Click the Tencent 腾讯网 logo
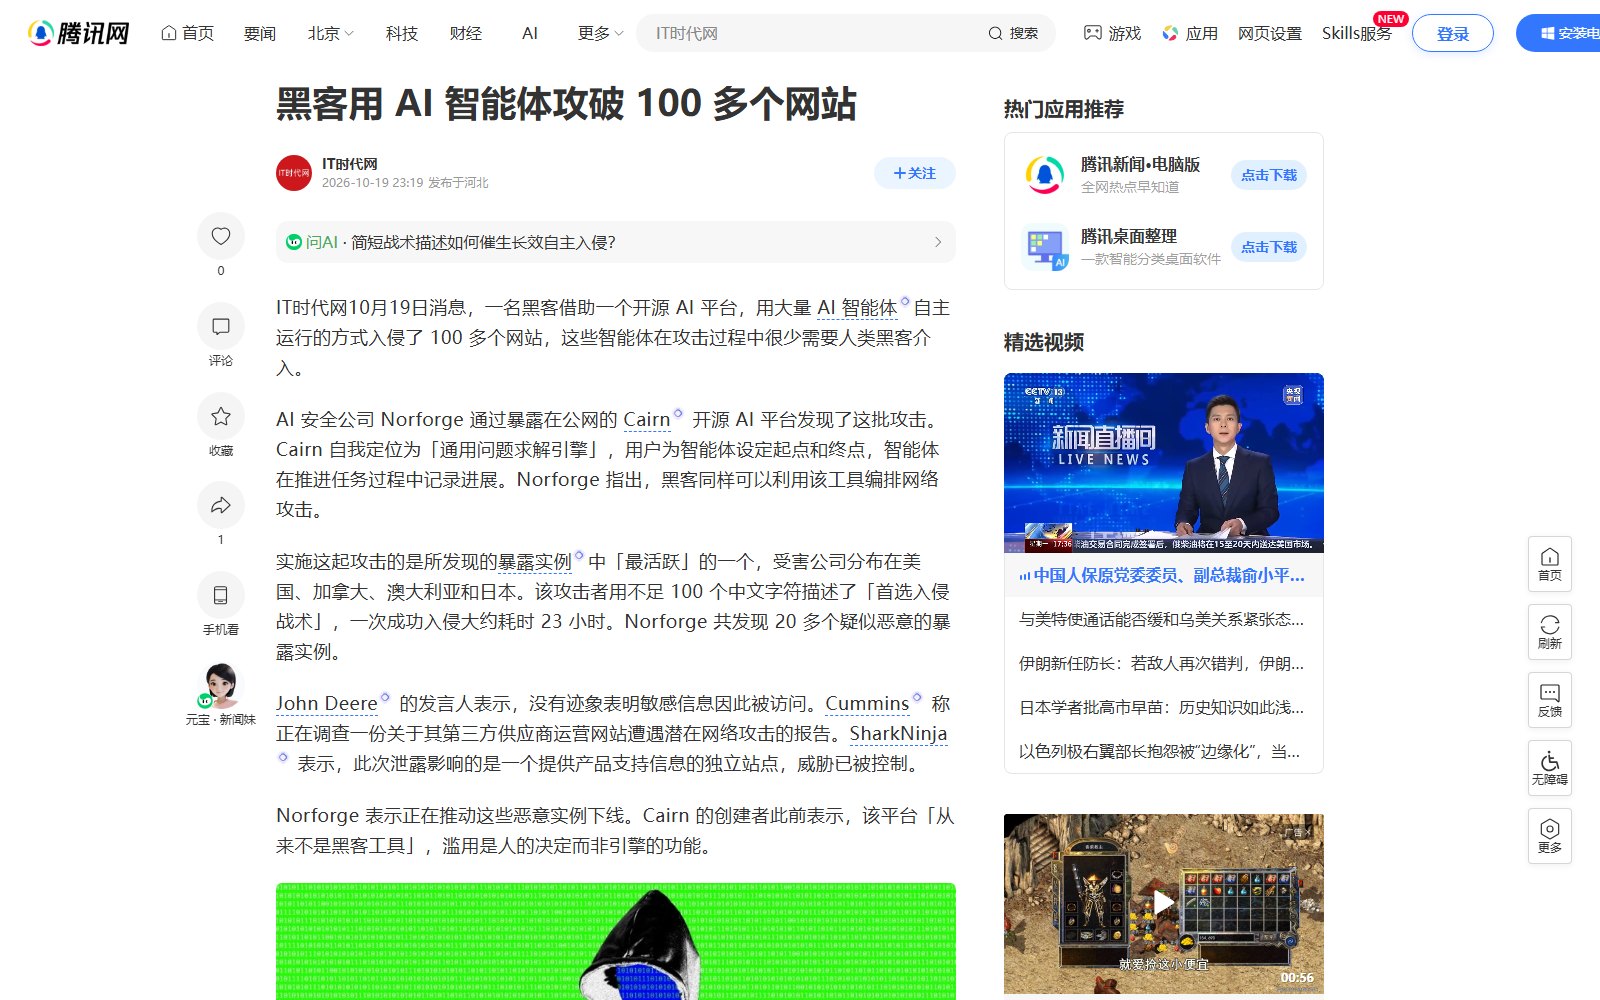Image resolution: width=1600 pixels, height=1000 pixels. (x=79, y=33)
